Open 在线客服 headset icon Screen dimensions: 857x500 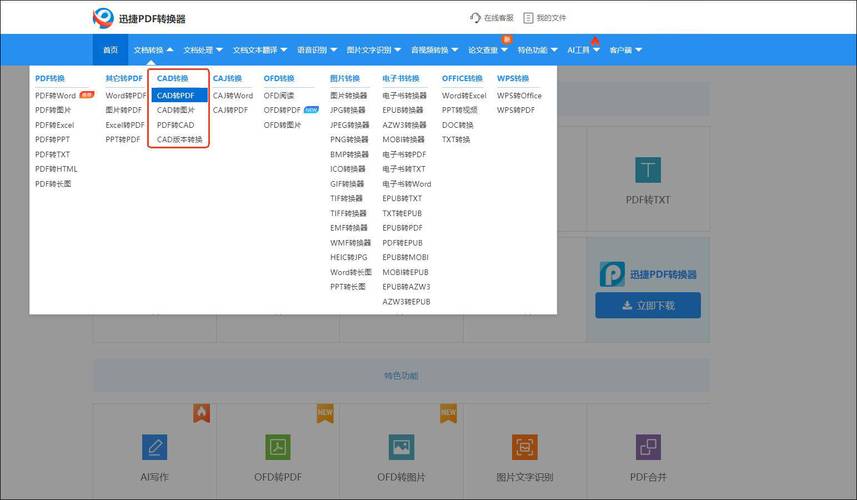click(475, 18)
